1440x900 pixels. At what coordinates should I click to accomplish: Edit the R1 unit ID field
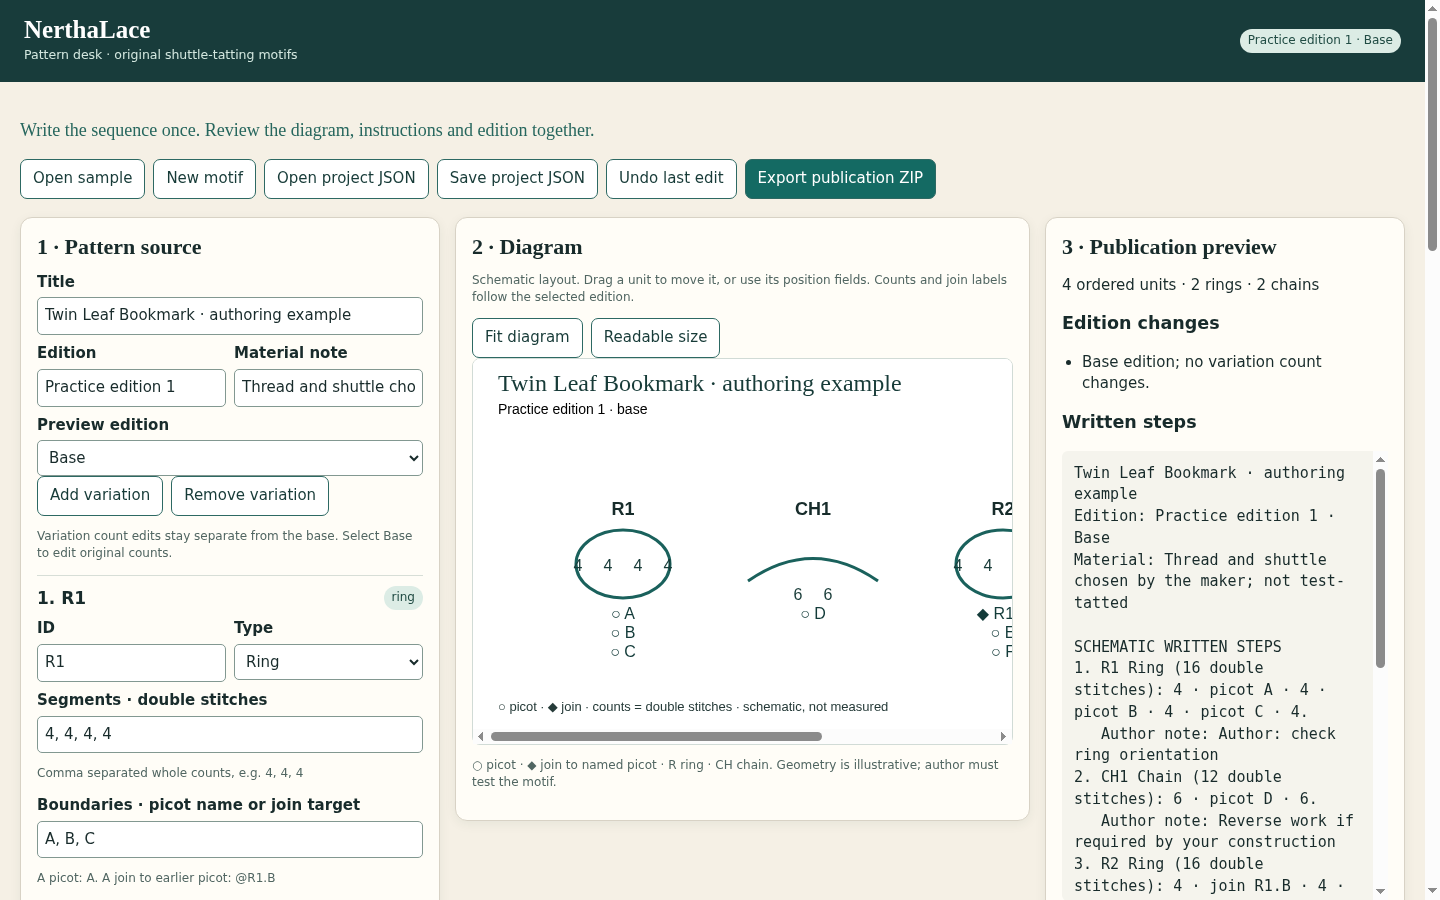(x=131, y=663)
